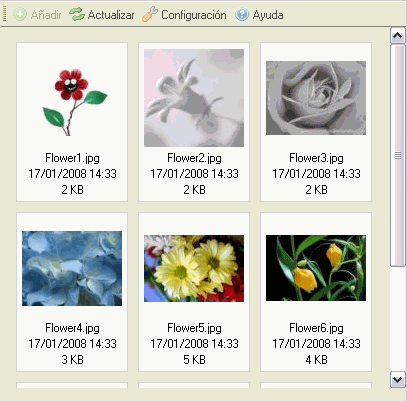Click the Flower1.jpg file name label
This screenshot has height=402, width=407.
pyautogui.click(x=72, y=158)
